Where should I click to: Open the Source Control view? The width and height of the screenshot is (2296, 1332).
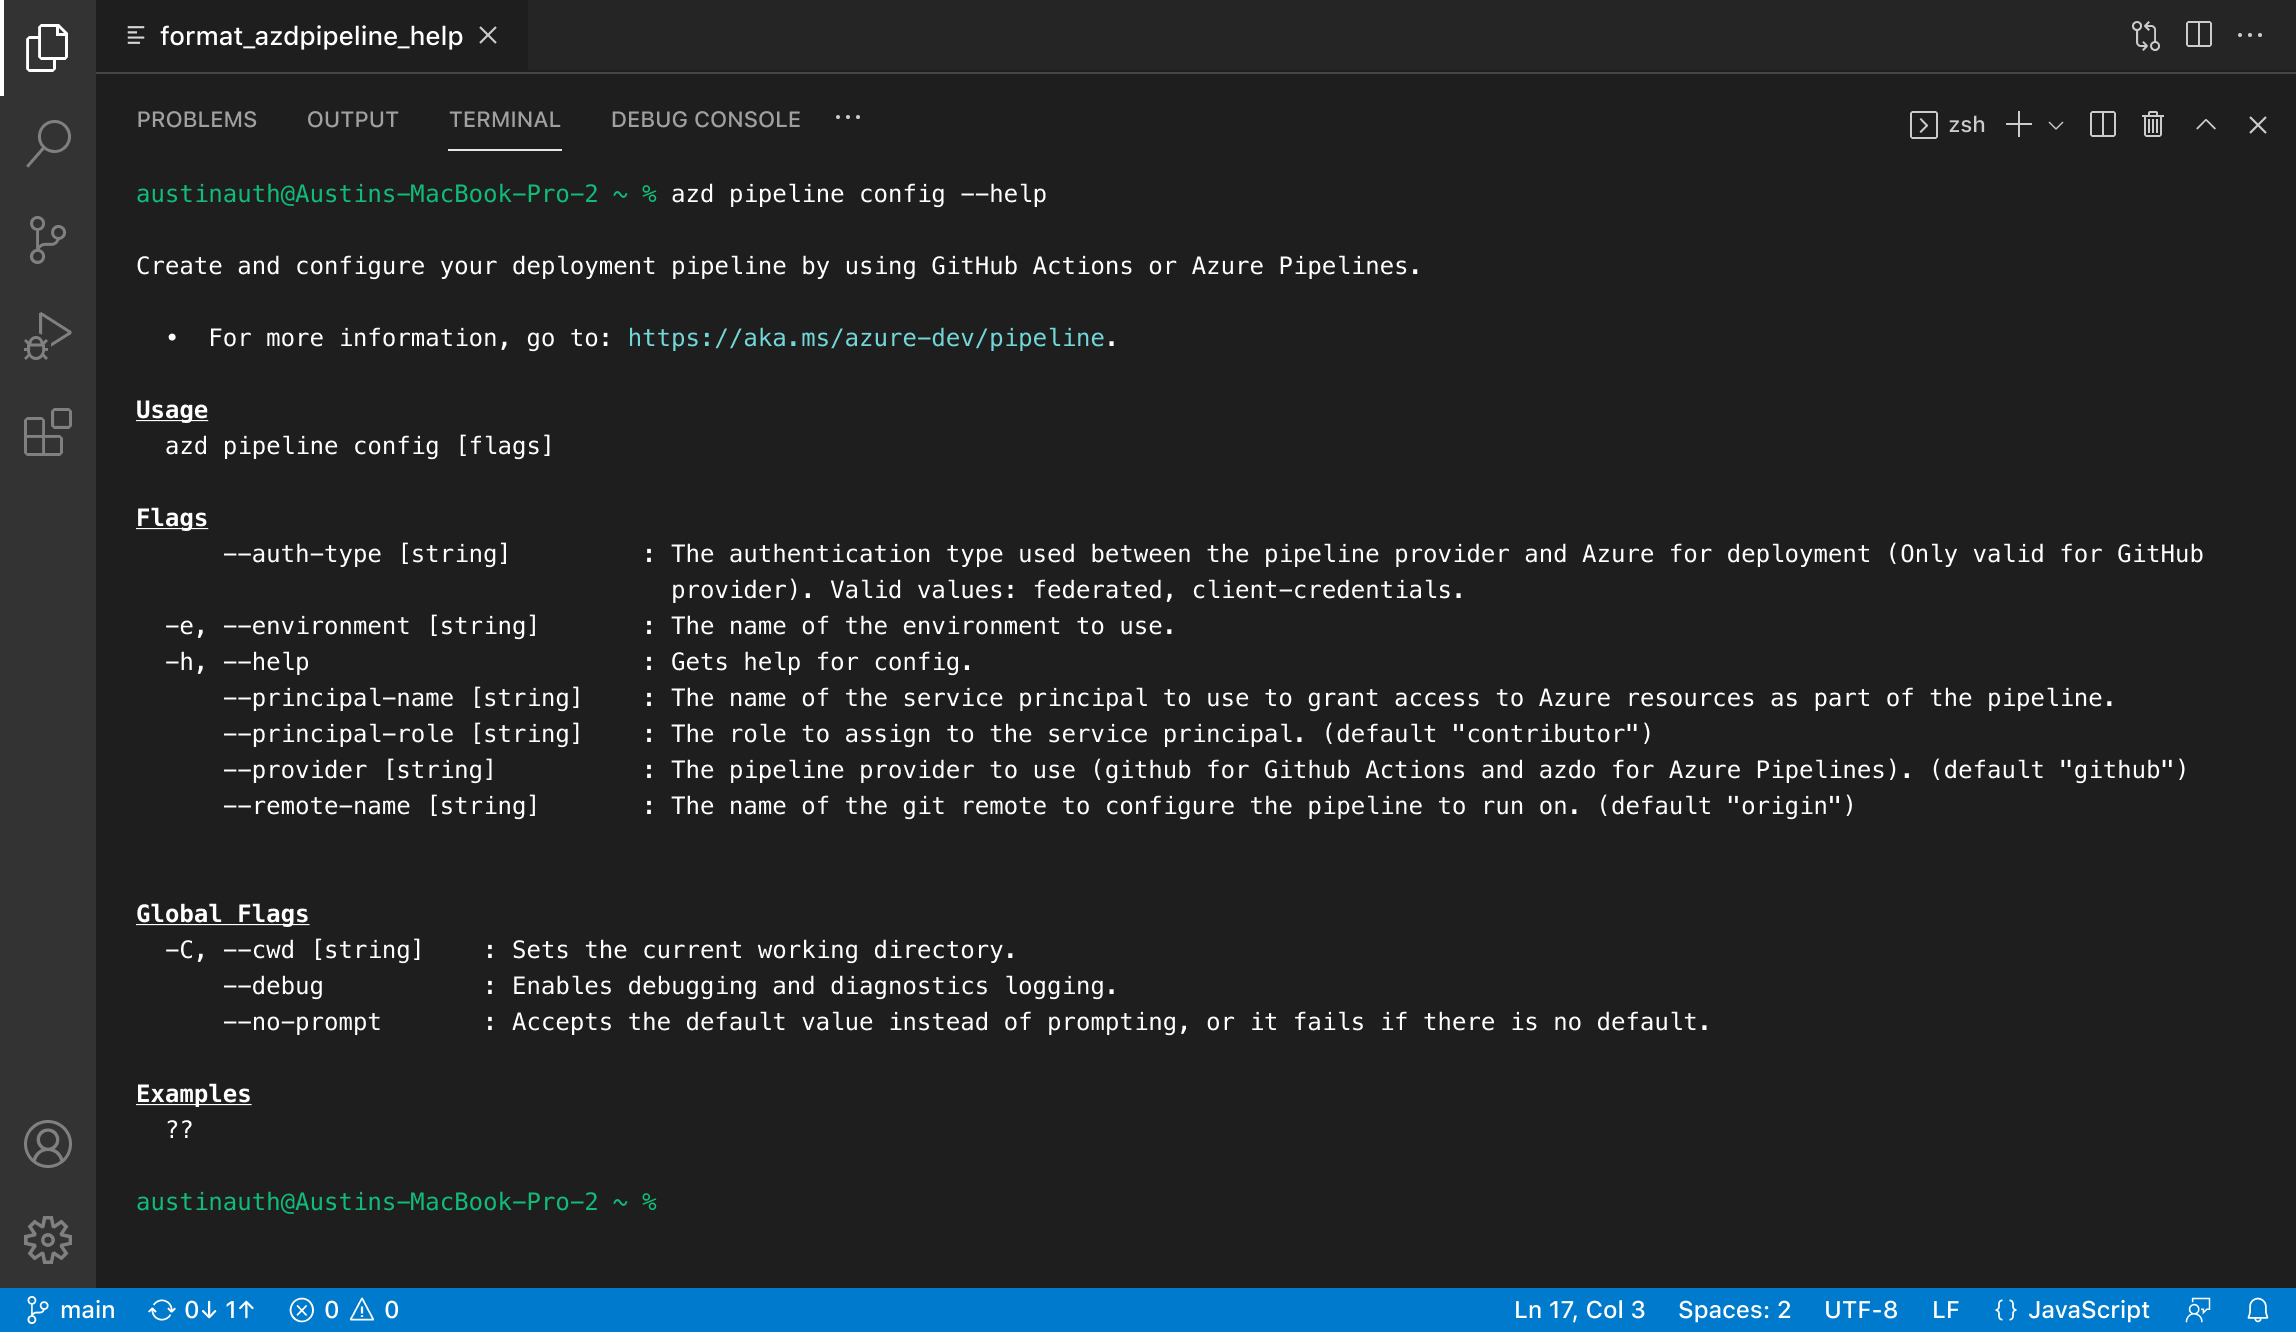(49, 239)
